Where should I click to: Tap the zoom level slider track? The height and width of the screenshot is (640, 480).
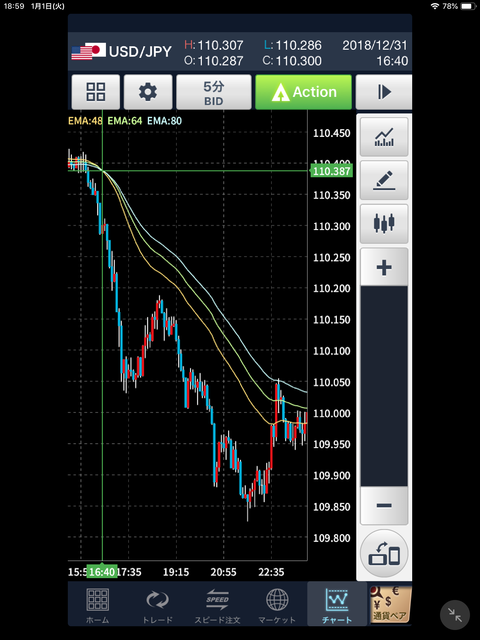click(x=384, y=386)
